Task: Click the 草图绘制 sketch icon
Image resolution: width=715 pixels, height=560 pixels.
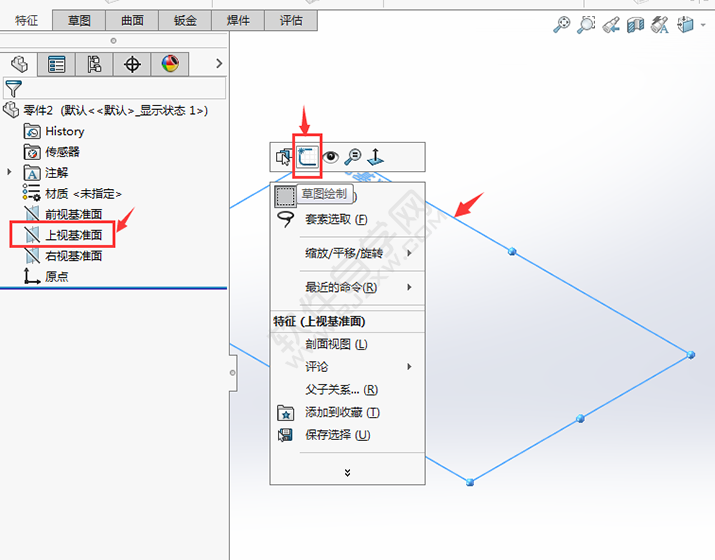Action: click(x=307, y=156)
